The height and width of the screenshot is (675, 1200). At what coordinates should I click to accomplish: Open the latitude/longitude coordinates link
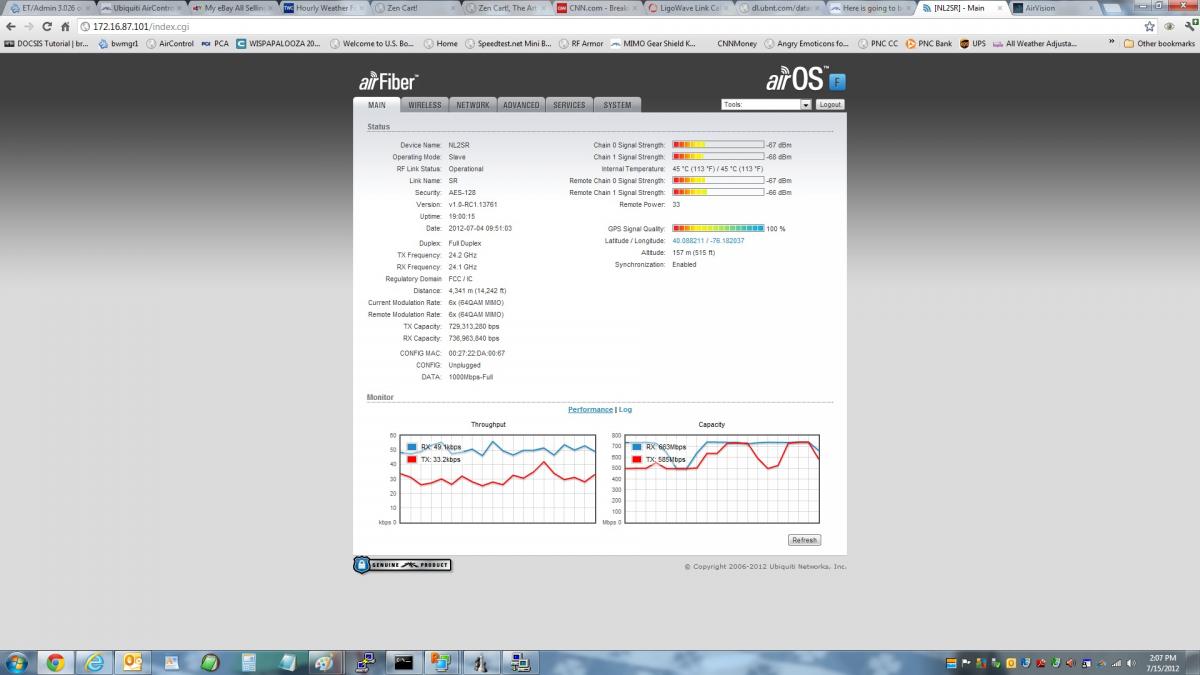[708, 241]
